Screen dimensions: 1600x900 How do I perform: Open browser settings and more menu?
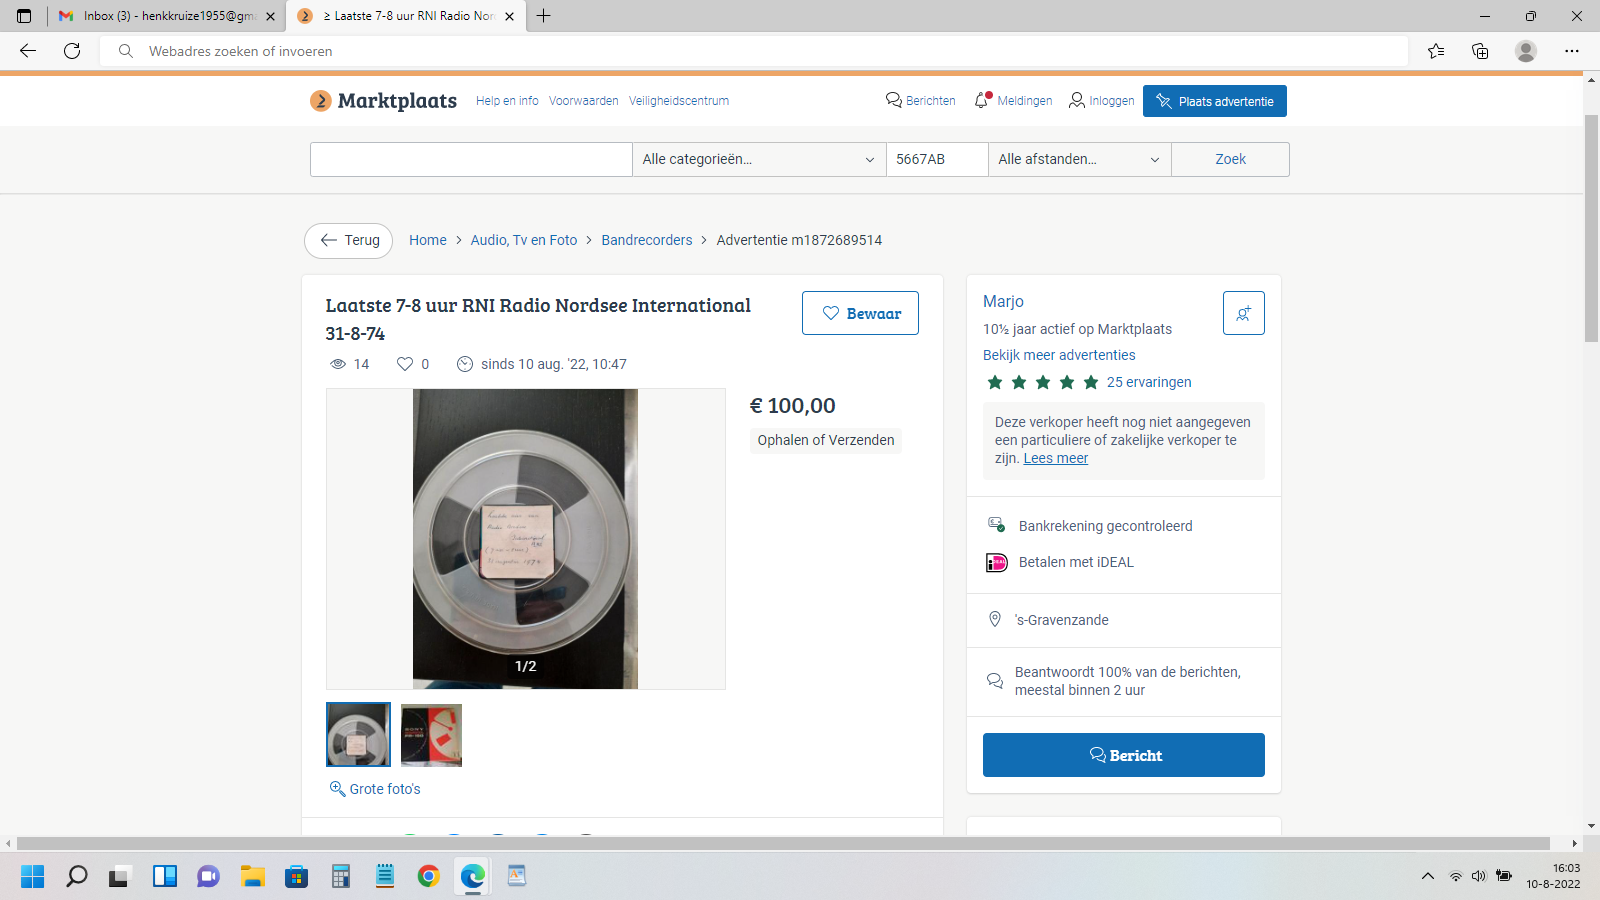click(x=1572, y=51)
